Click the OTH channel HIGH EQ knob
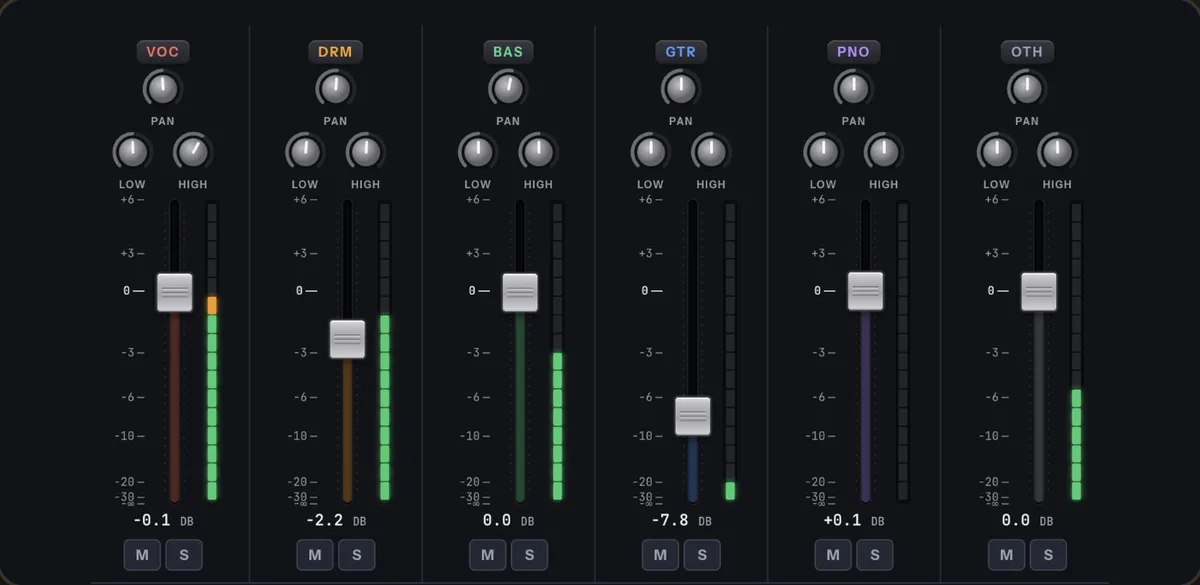The image size is (1200, 585). (1057, 152)
